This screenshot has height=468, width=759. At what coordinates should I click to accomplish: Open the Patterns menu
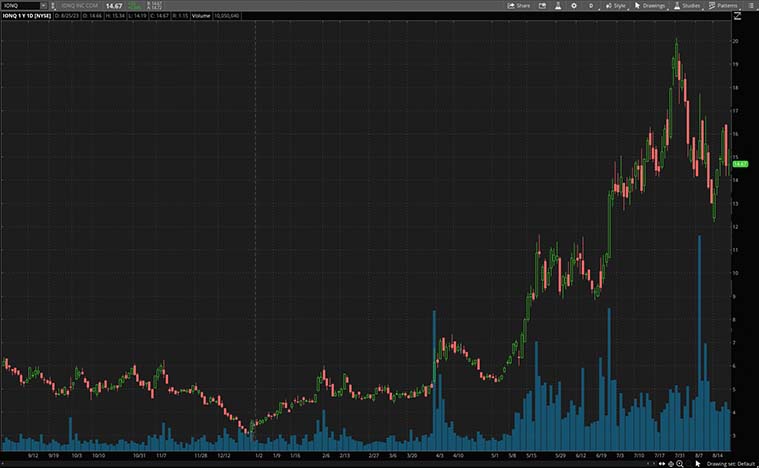pyautogui.click(x=723, y=5)
